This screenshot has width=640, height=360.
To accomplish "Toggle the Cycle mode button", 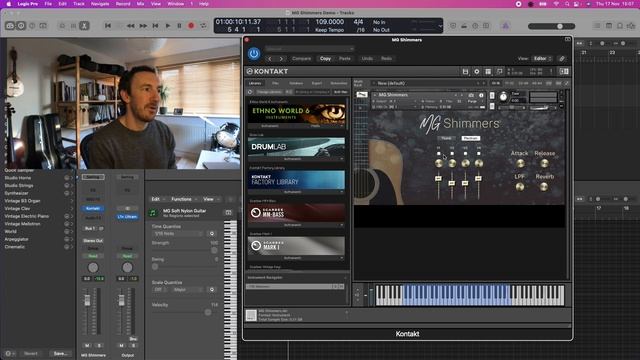I will [x=203, y=26].
